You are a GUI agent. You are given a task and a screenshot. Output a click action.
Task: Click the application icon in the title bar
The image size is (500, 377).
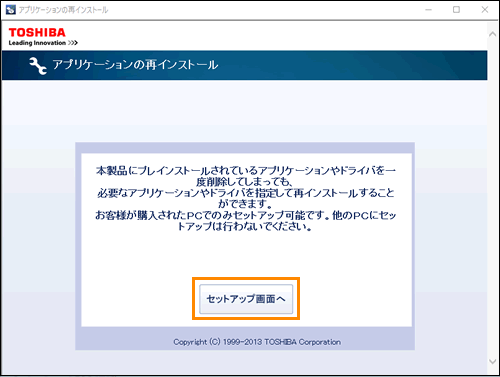tap(10, 10)
